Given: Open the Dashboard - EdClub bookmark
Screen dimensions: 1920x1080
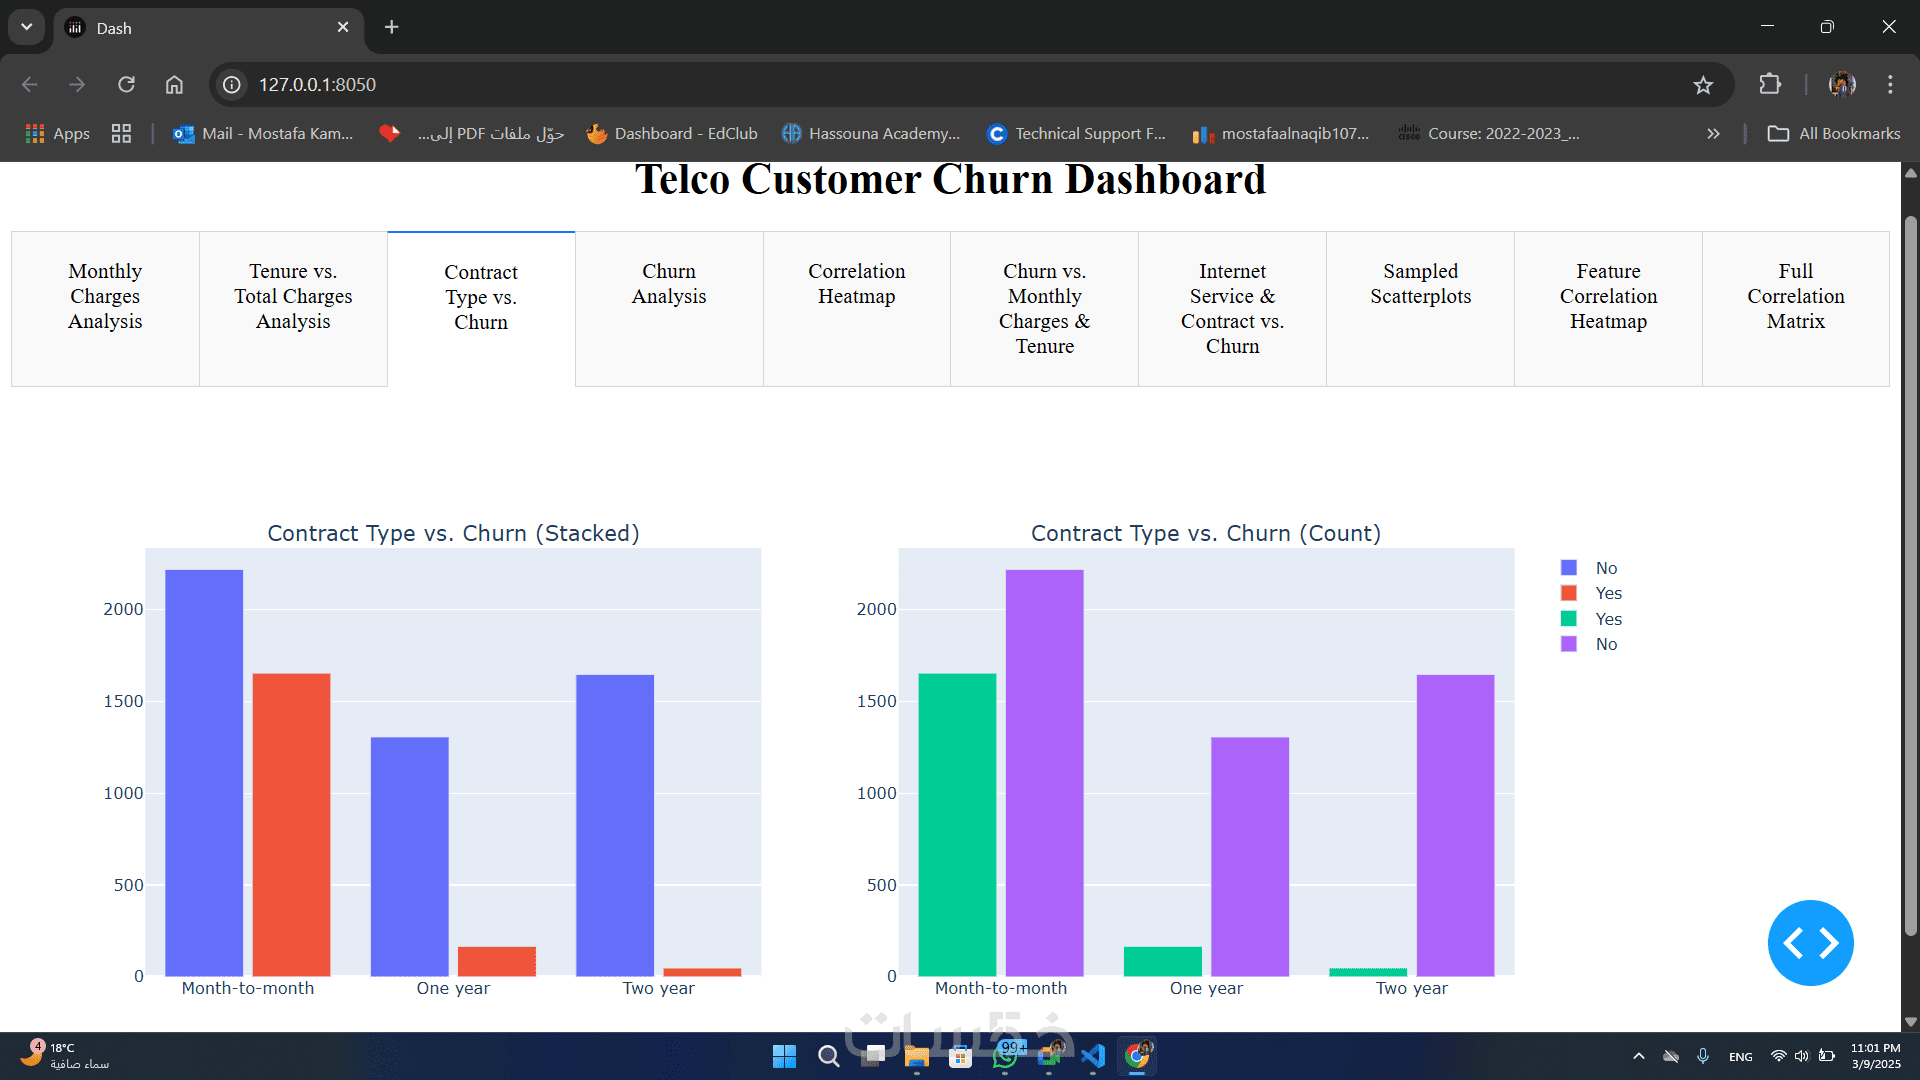Looking at the screenshot, I should [672, 134].
